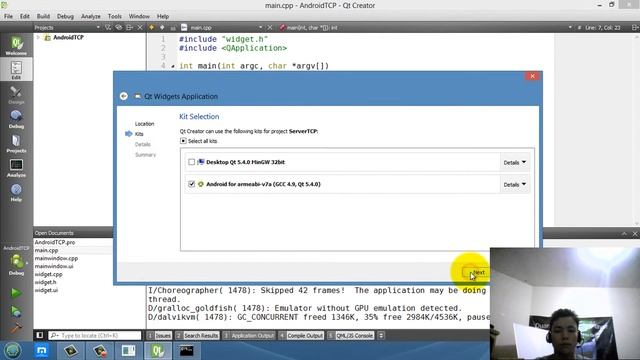Screen dimensions: 640x360
Task: Select mainwindow.ui in Open Documents
Action: click(54, 266)
